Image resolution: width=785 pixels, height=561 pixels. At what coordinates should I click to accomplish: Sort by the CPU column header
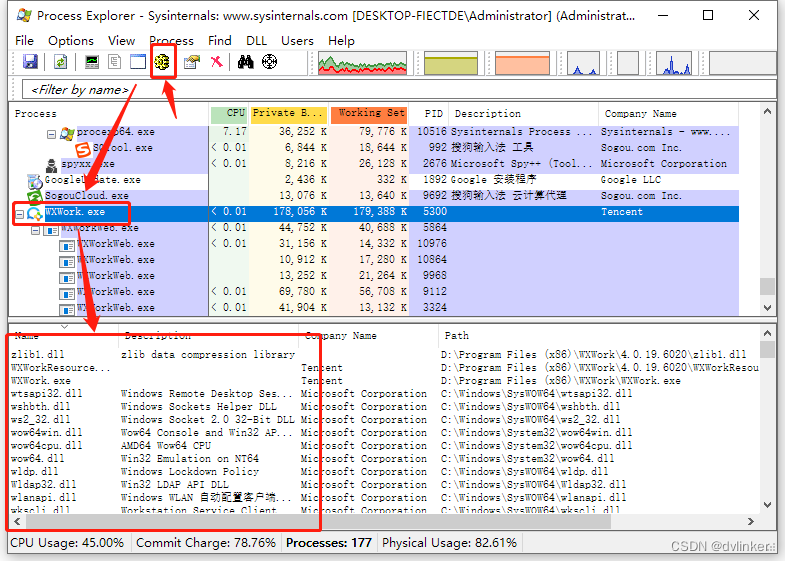click(x=229, y=114)
